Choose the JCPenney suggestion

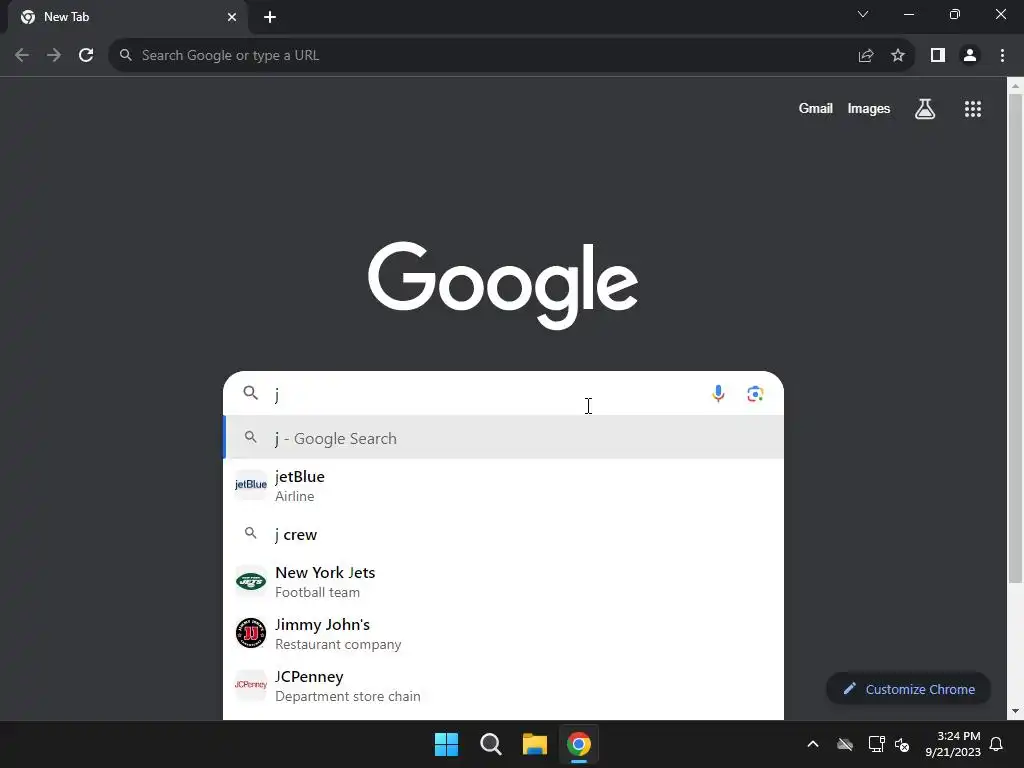coord(504,685)
